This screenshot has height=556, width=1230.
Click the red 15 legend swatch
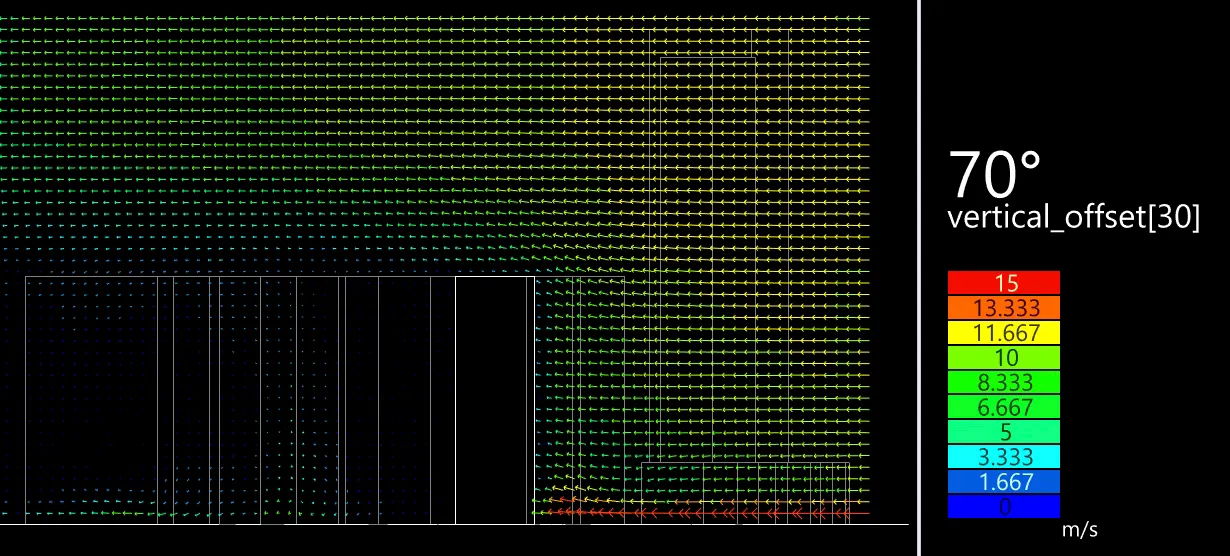coord(1004,282)
